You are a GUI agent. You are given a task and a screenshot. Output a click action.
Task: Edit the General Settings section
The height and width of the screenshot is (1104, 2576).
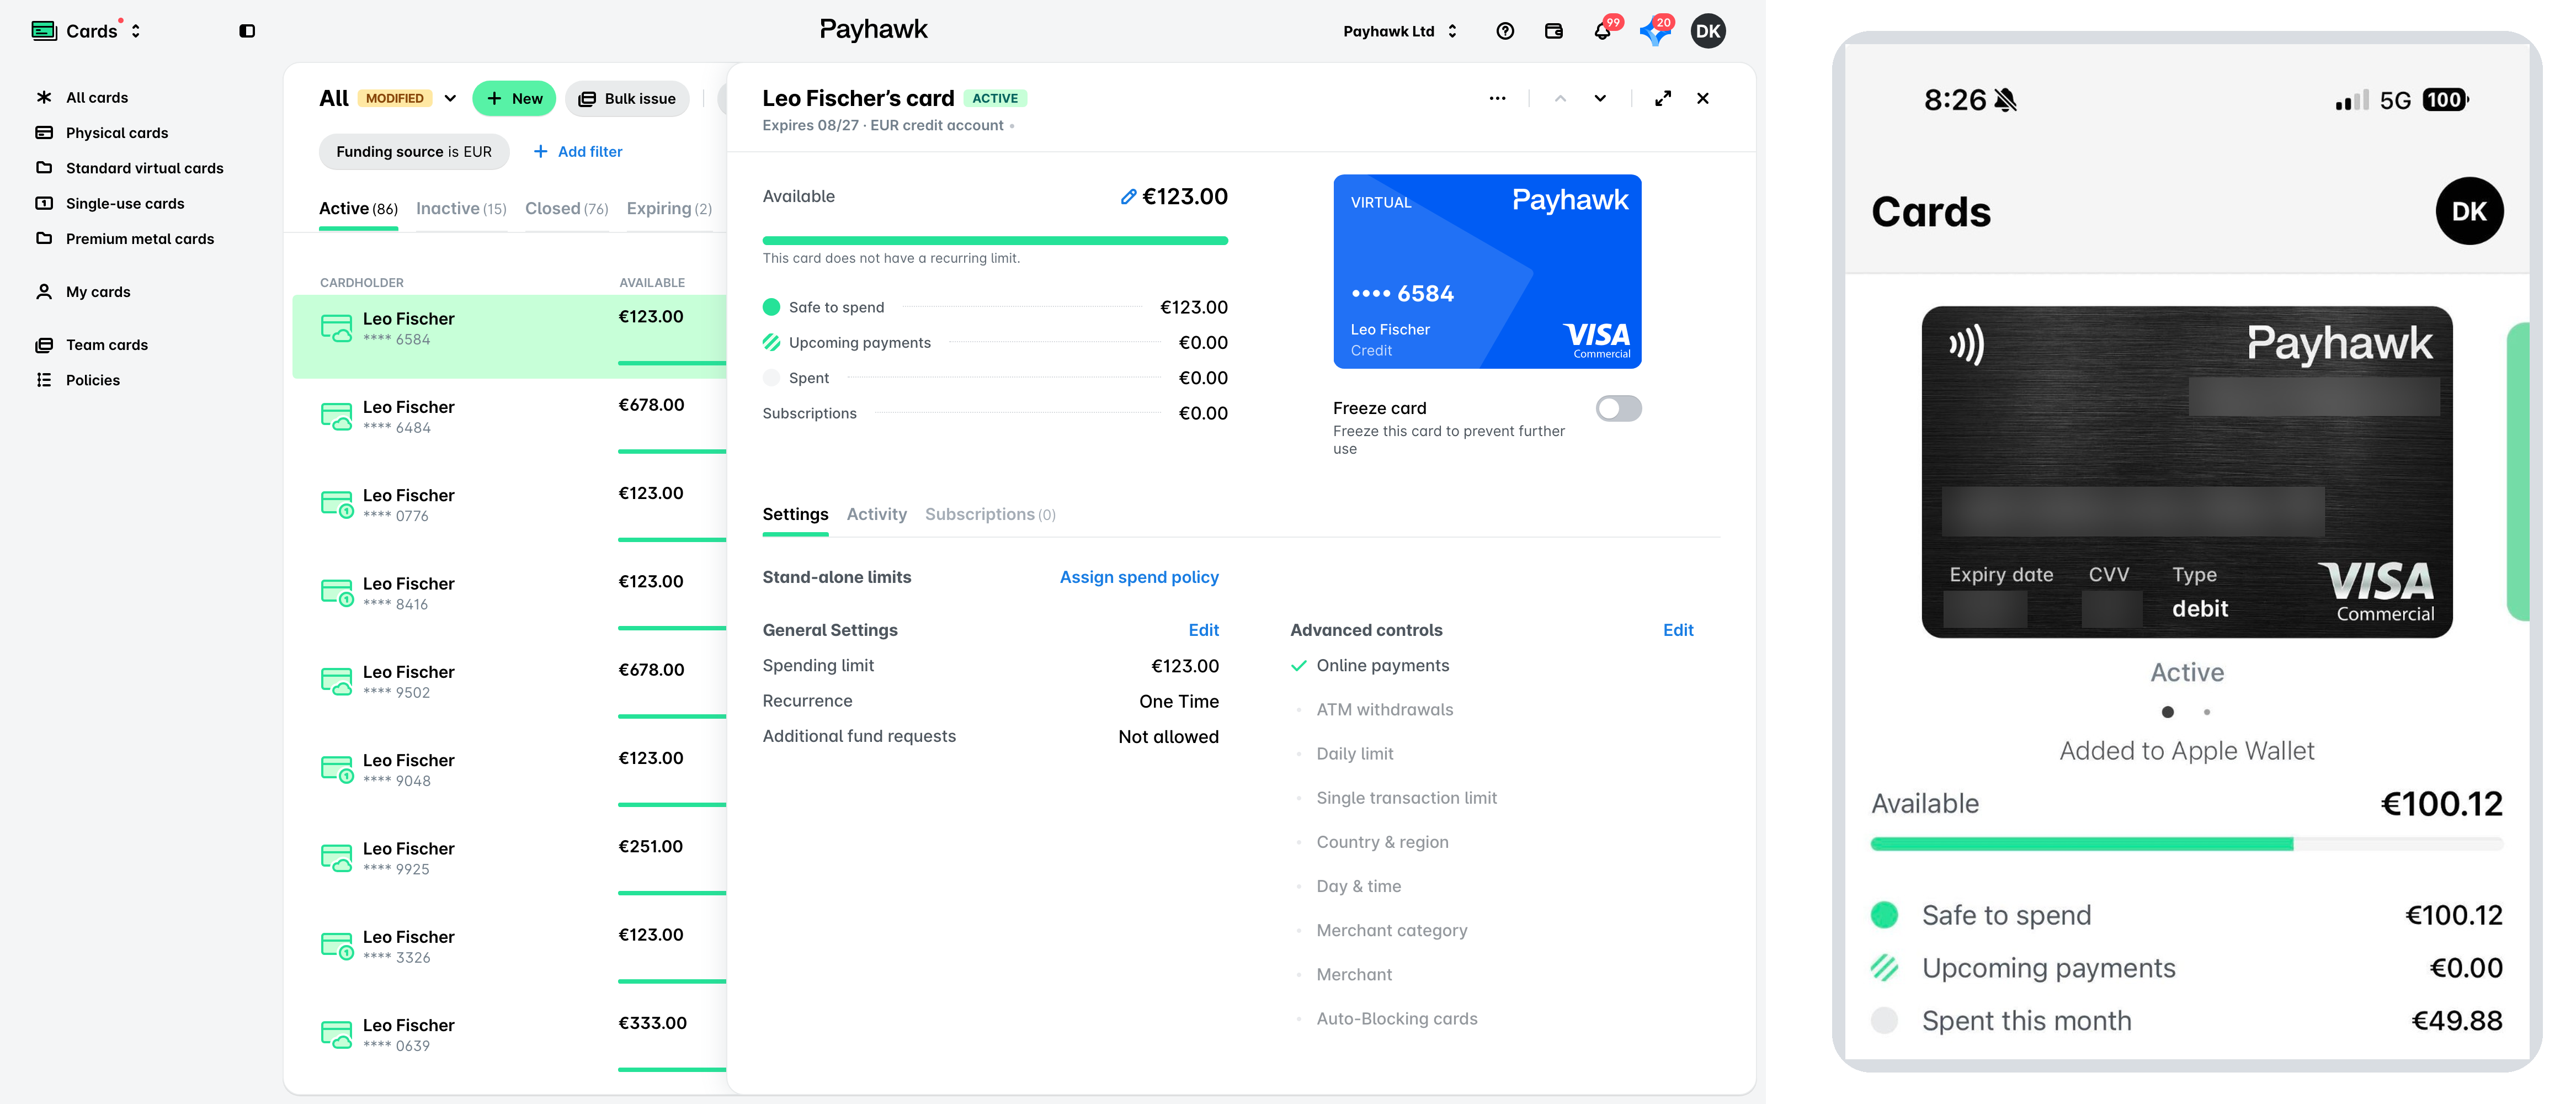1203,630
